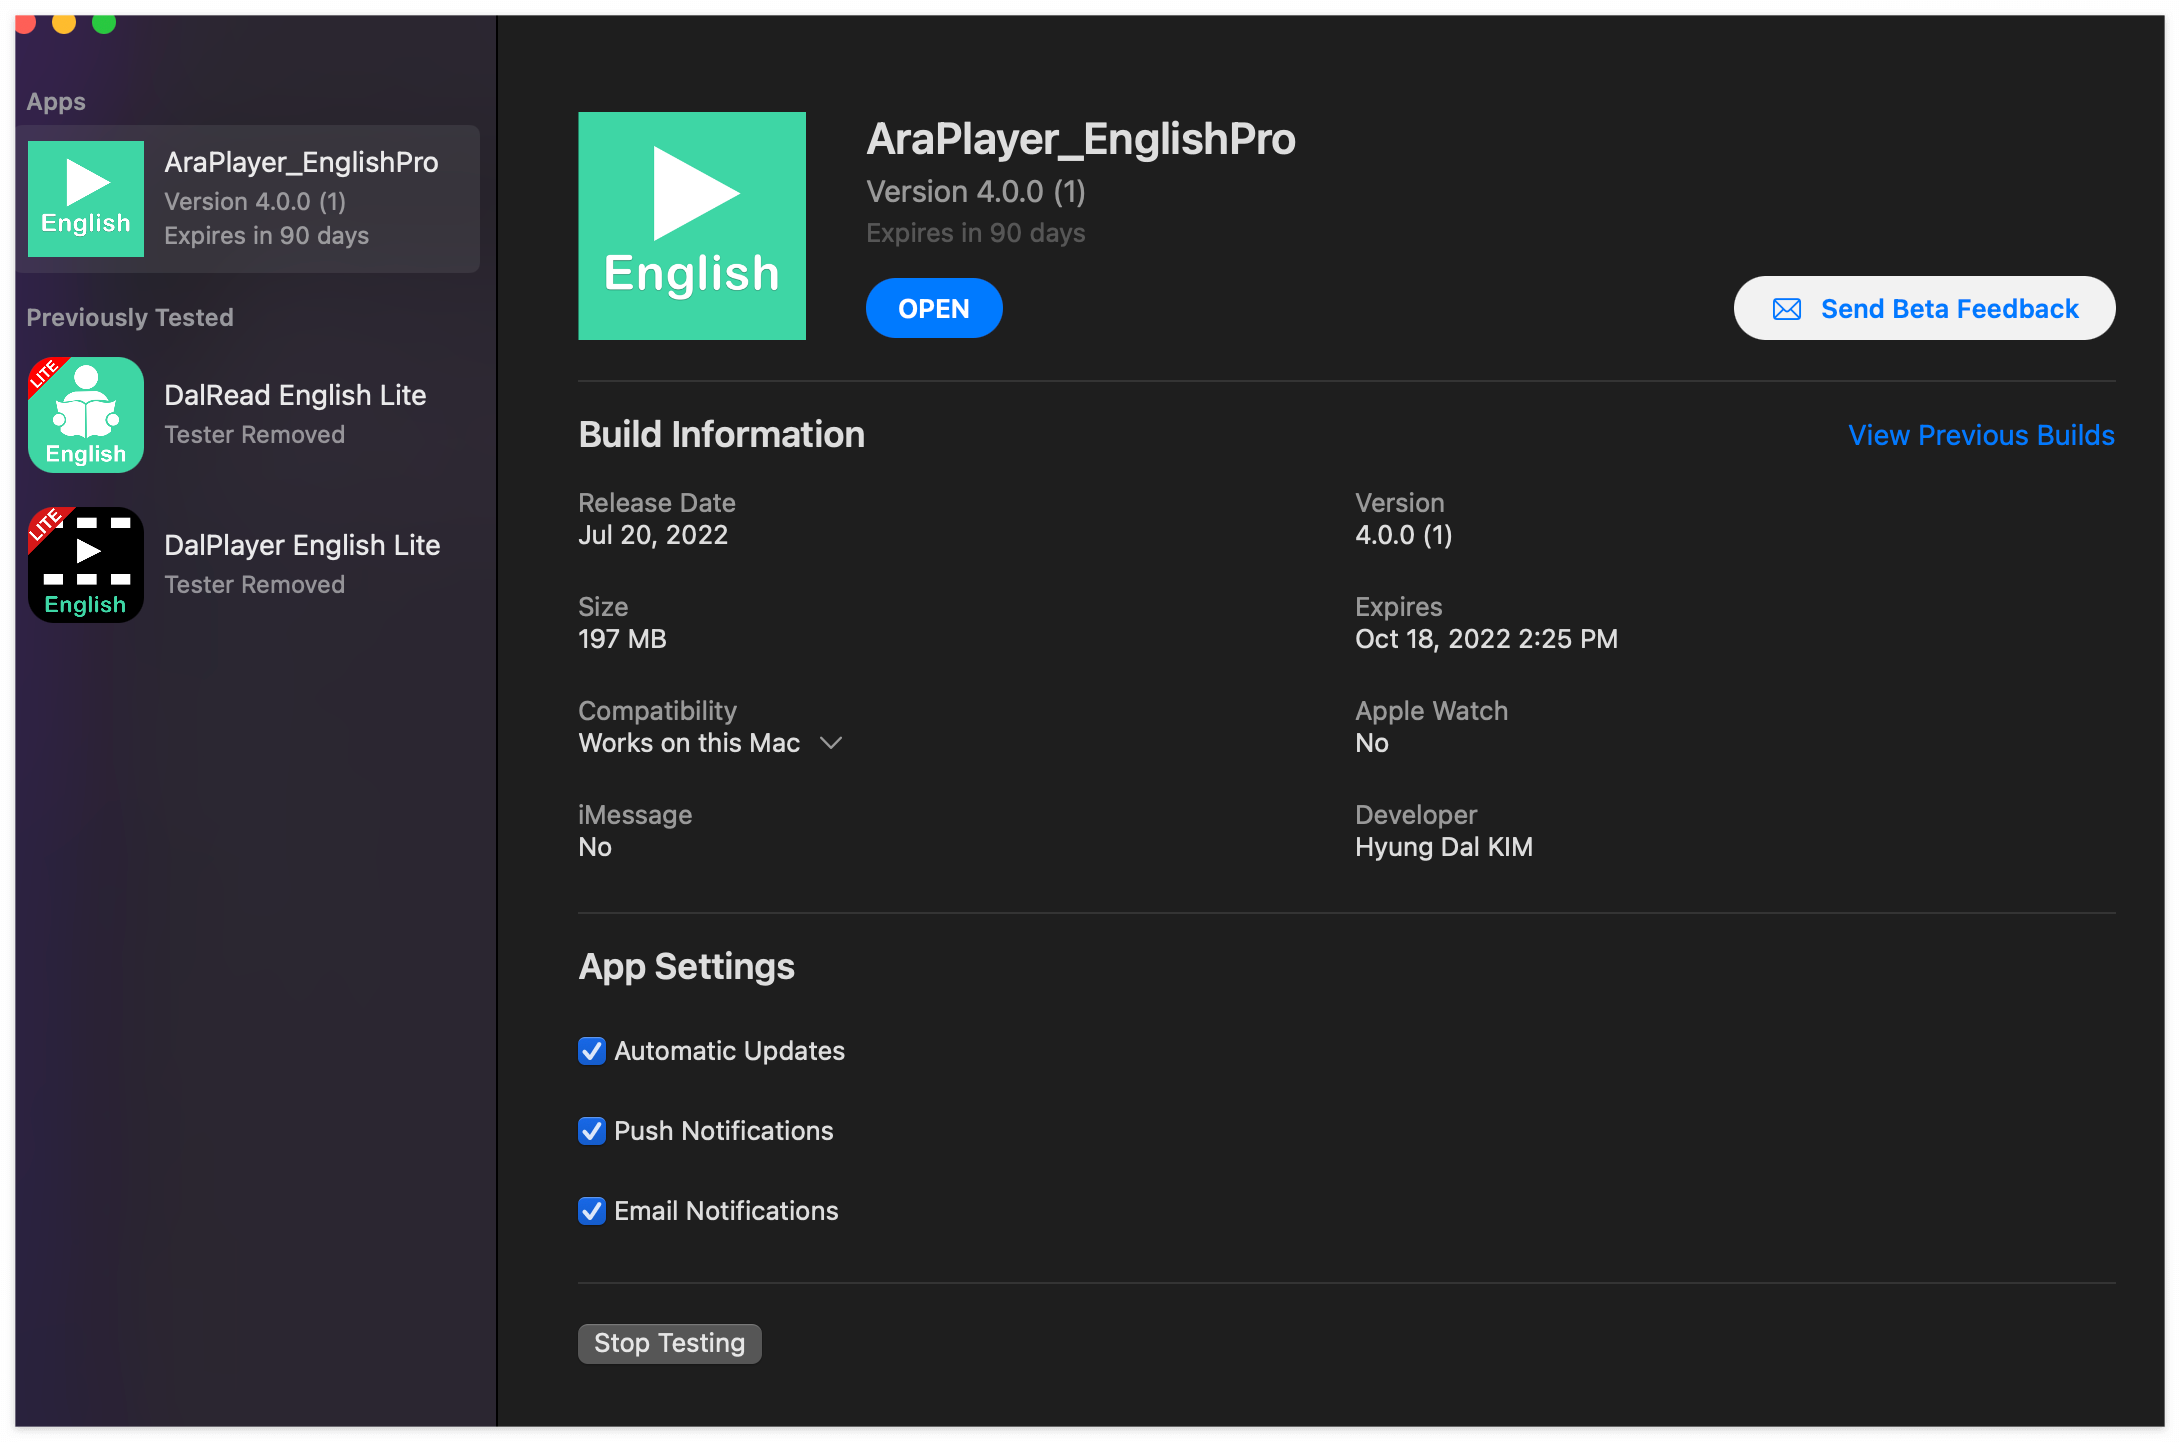
Task: Select the AraPlayer_EnglishPro sidebar entry
Action: 300,199
